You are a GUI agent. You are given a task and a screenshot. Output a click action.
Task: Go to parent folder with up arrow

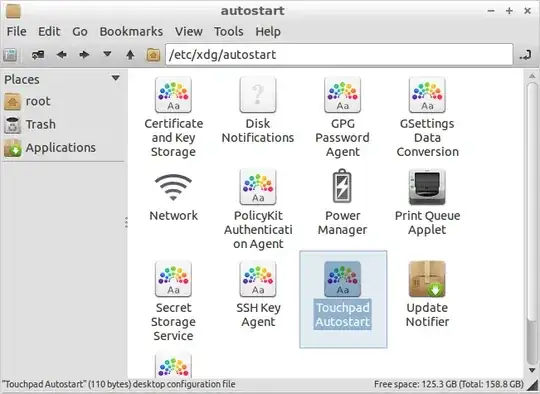(130, 54)
